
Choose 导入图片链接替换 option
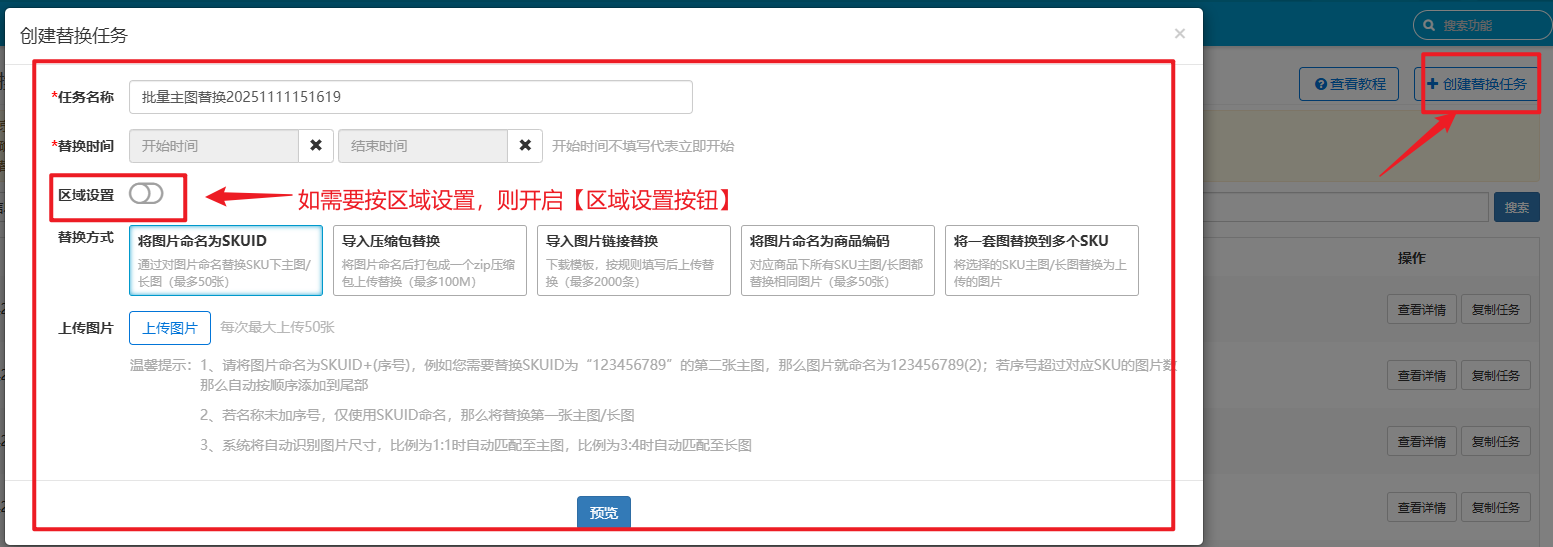pyautogui.click(x=634, y=260)
